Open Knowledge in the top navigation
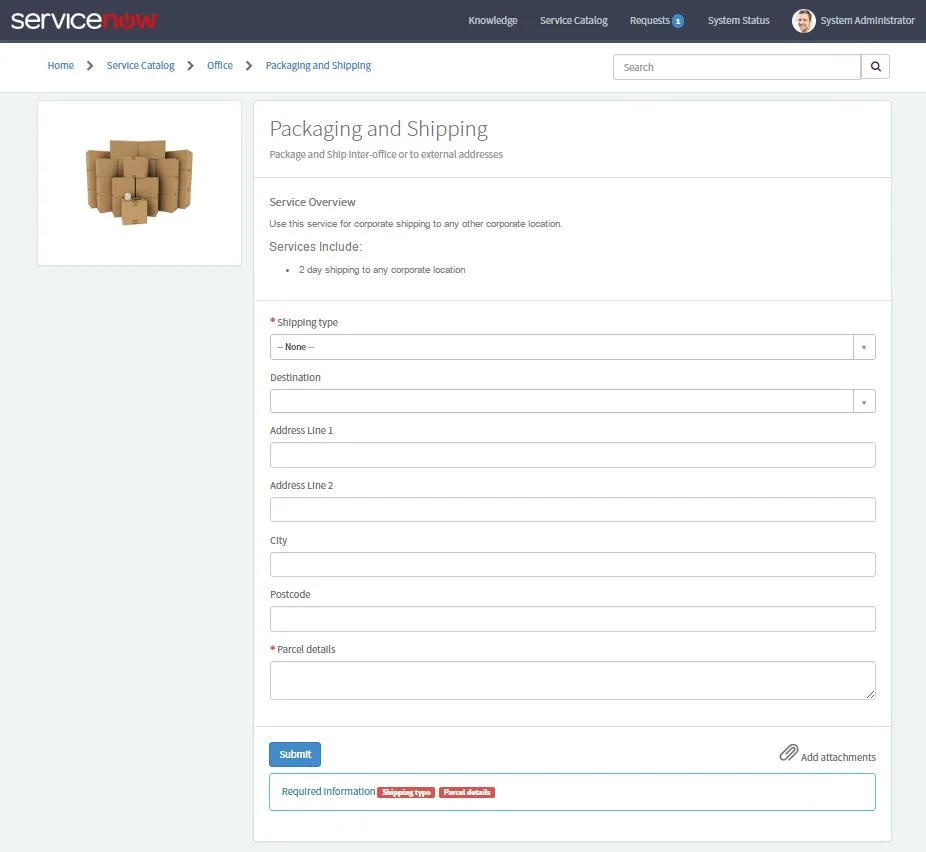Viewport: 926px width, 852px height. 492,20
